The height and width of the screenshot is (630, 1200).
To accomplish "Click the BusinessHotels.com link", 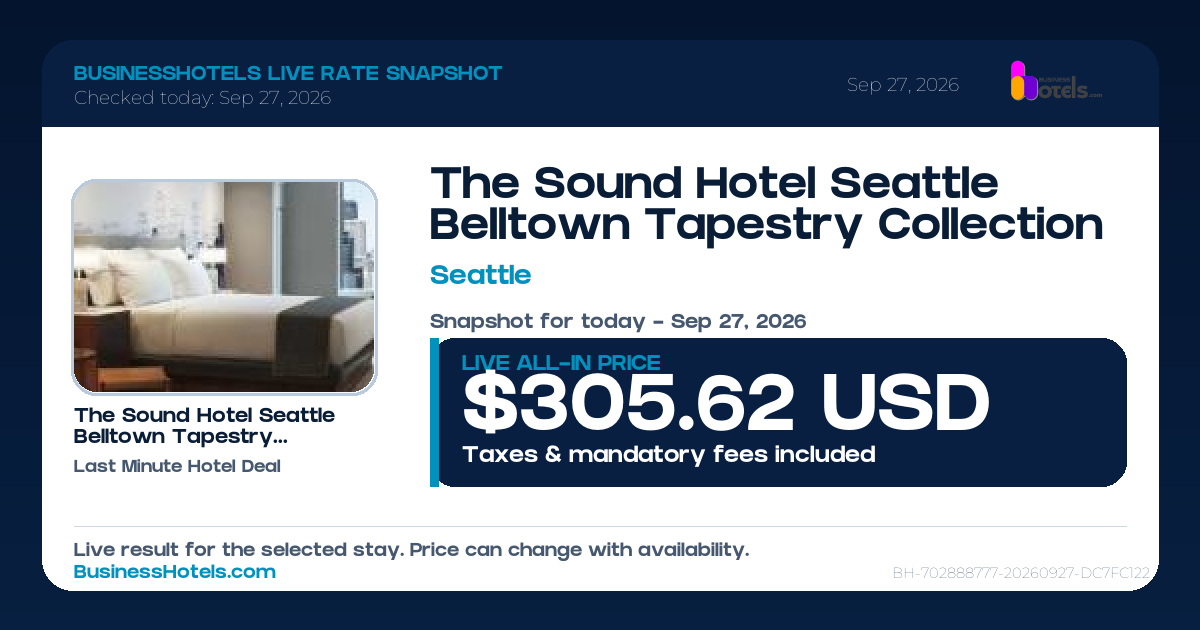I will coord(175,572).
